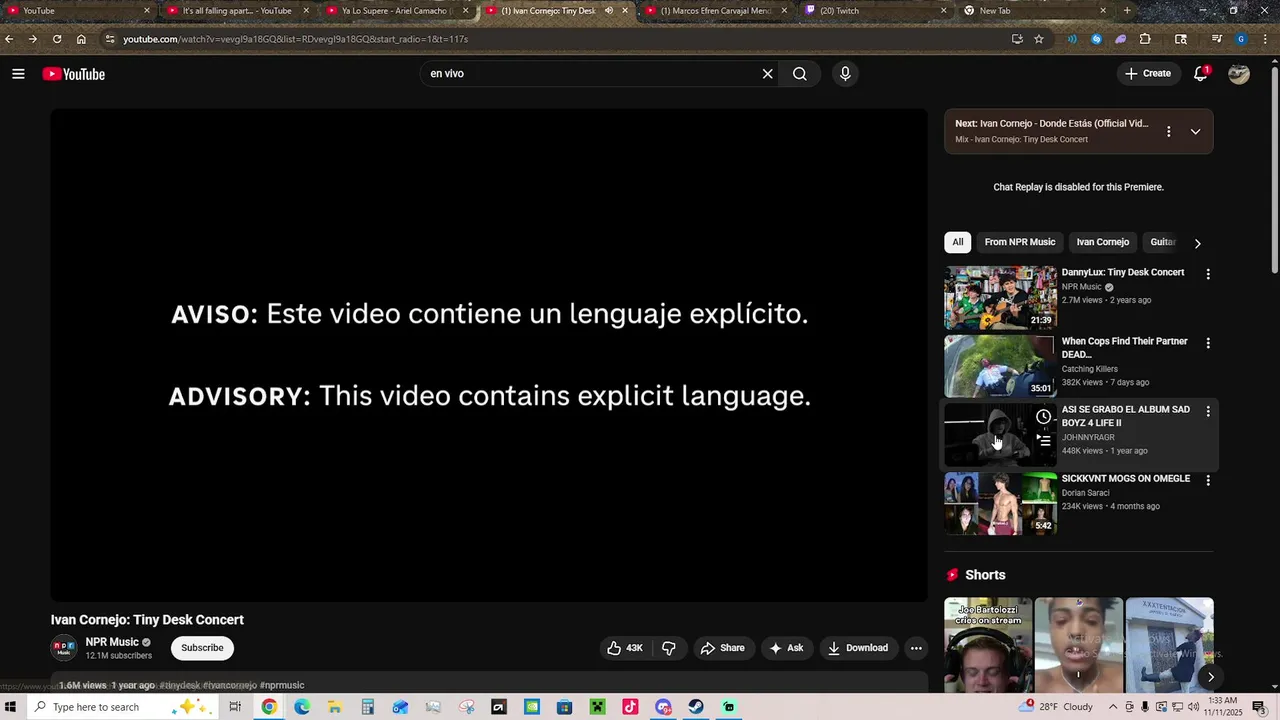Dislike the video with the thumbs down

669,648
